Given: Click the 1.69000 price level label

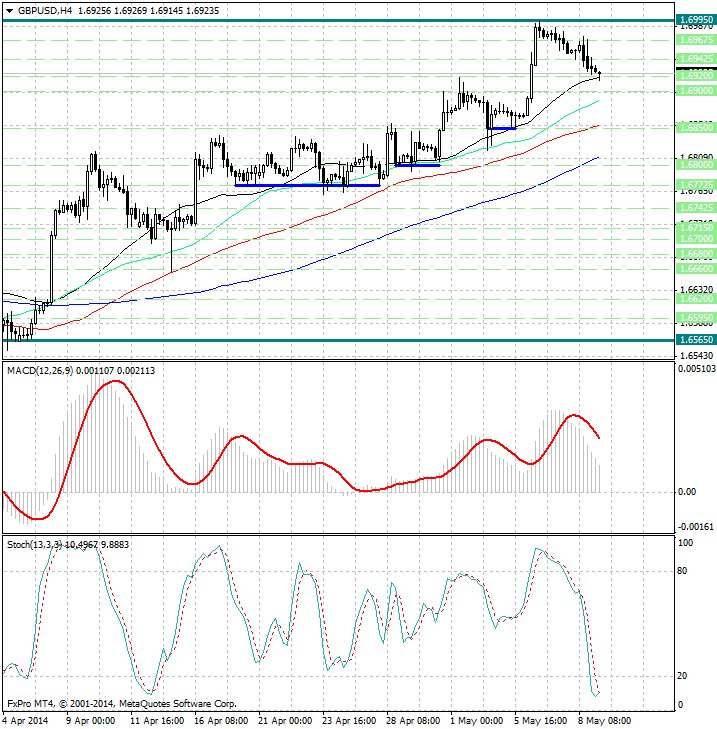Looking at the screenshot, I should pos(696,91).
